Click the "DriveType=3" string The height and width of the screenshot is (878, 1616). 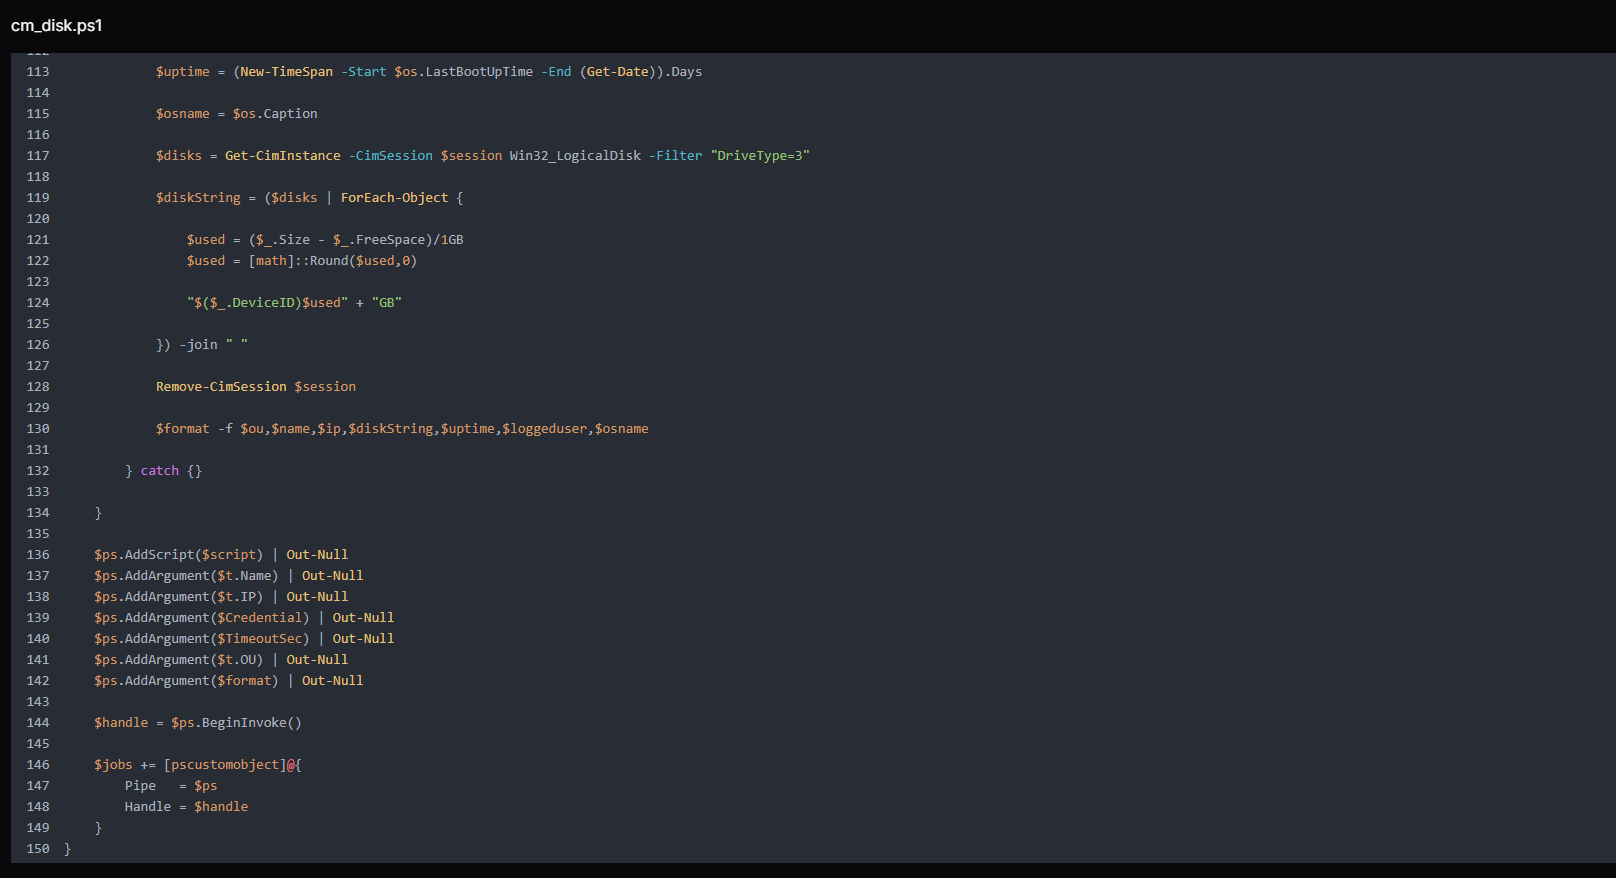click(760, 156)
